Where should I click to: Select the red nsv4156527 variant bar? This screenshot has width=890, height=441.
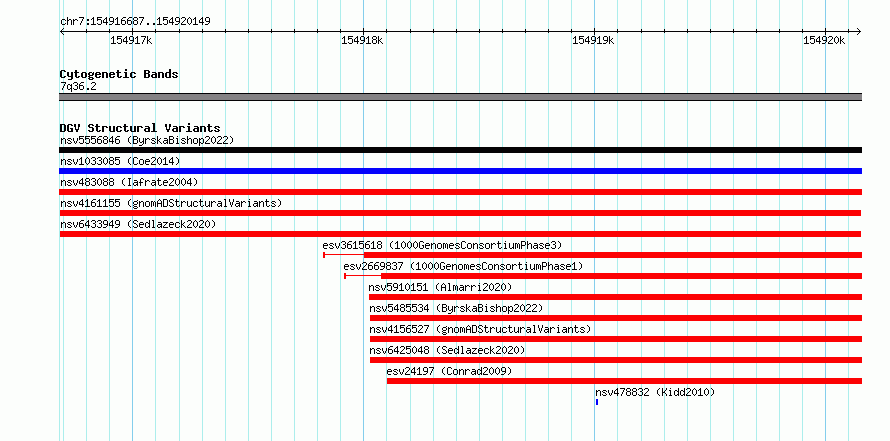click(x=616, y=339)
